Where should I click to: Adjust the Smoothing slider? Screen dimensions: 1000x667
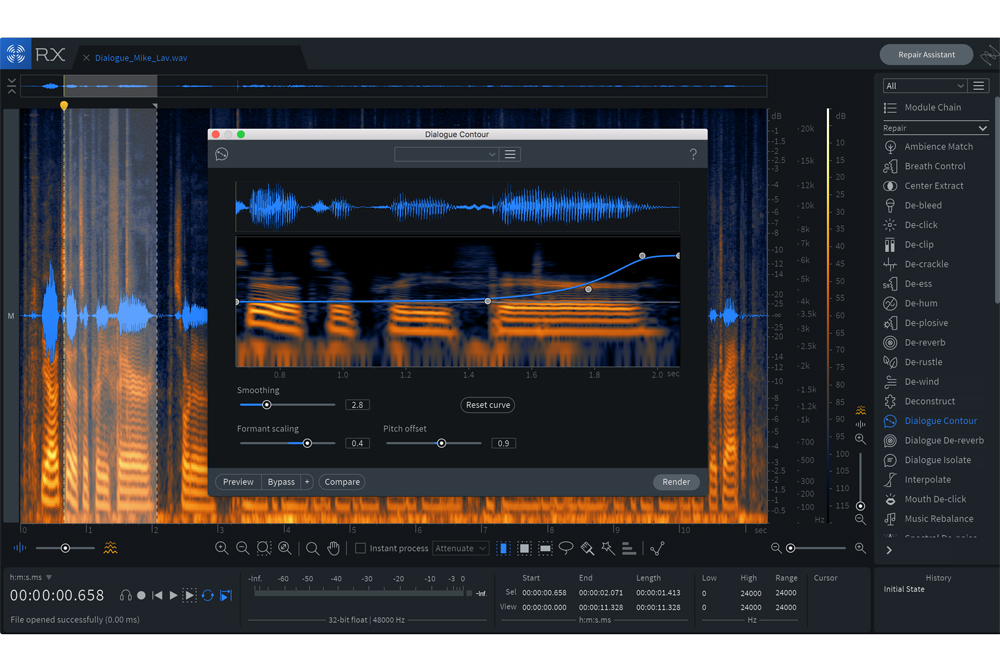(267, 405)
